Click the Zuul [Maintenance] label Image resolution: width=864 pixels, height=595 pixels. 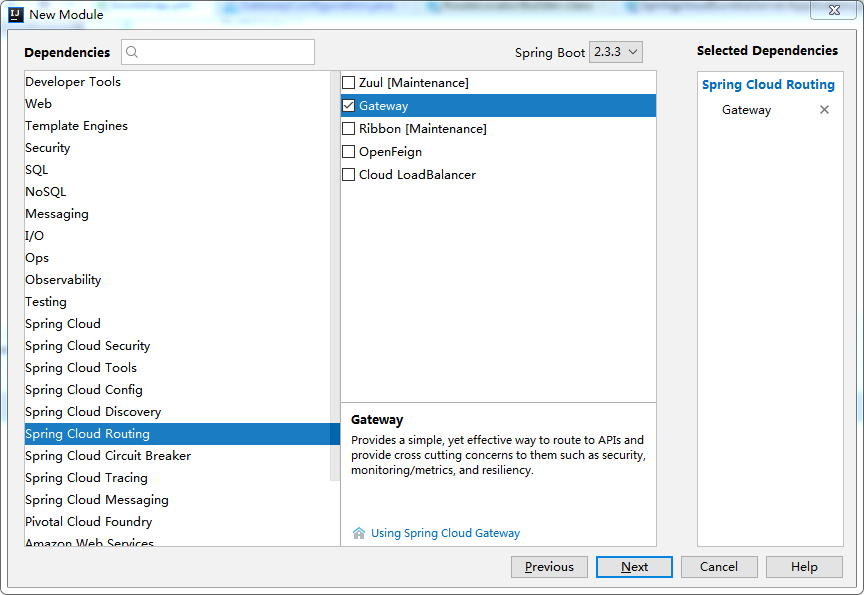click(x=414, y=83)
